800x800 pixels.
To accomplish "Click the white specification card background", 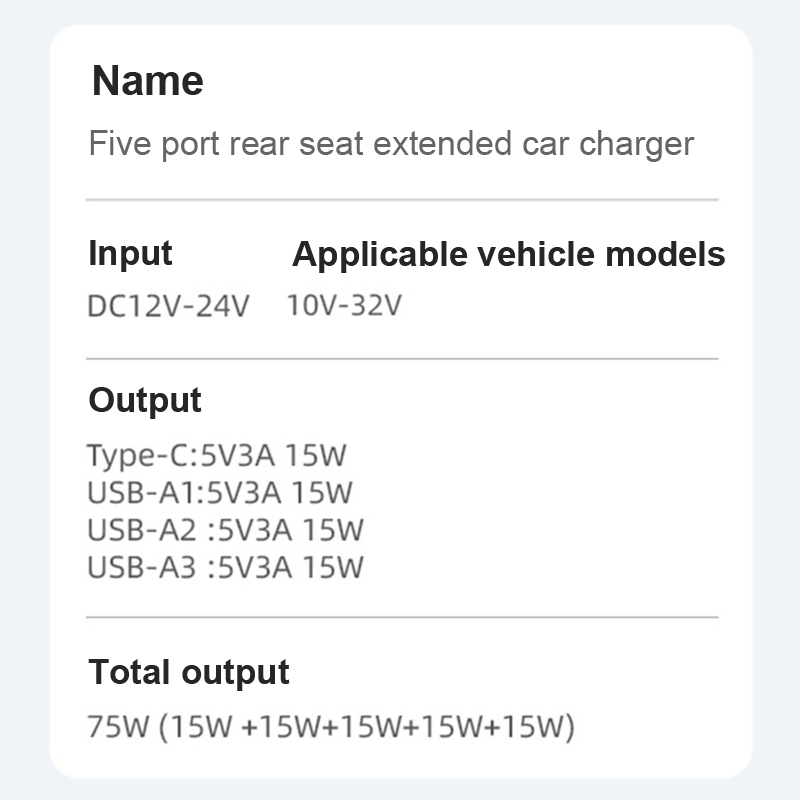I will click(x=600, y=480).
